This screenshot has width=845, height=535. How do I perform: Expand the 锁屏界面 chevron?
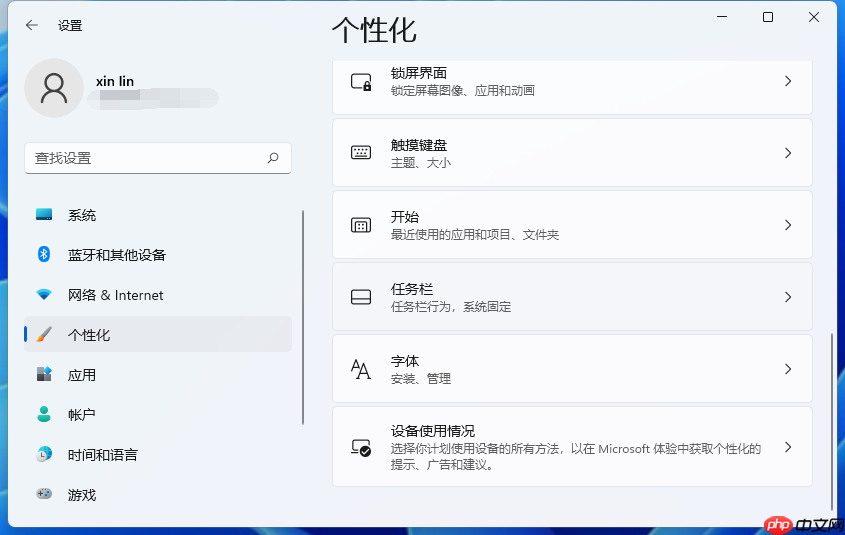click(788, 81)
